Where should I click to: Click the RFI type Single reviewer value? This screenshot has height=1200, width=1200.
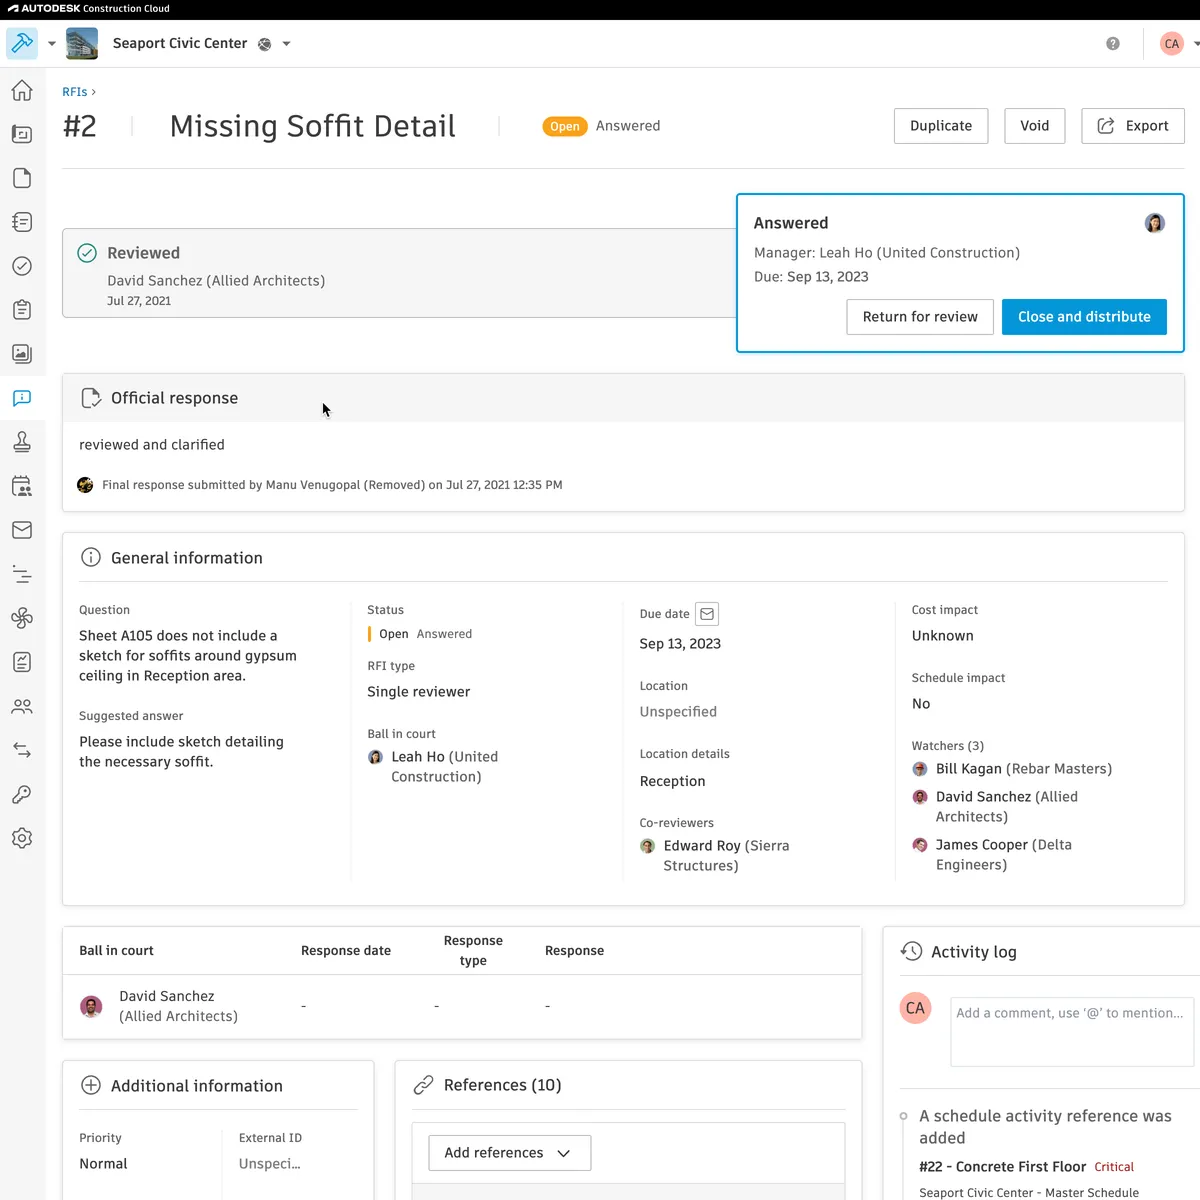[x=418, y=692]
